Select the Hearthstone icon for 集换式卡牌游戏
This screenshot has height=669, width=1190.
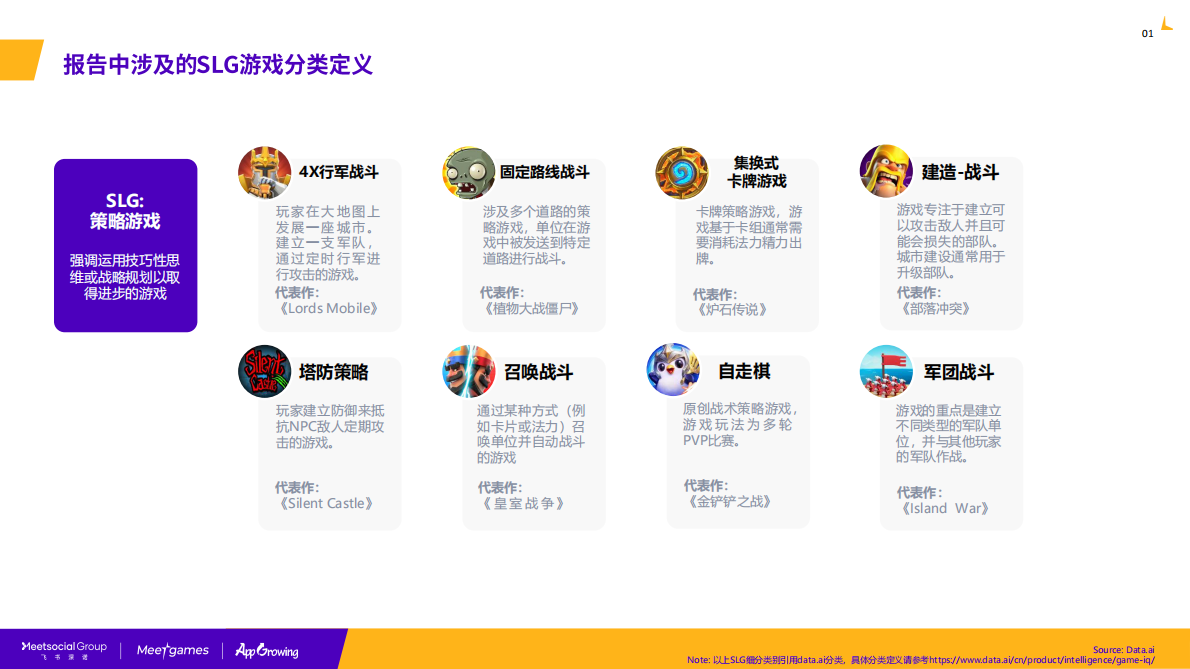click(680, 171)
